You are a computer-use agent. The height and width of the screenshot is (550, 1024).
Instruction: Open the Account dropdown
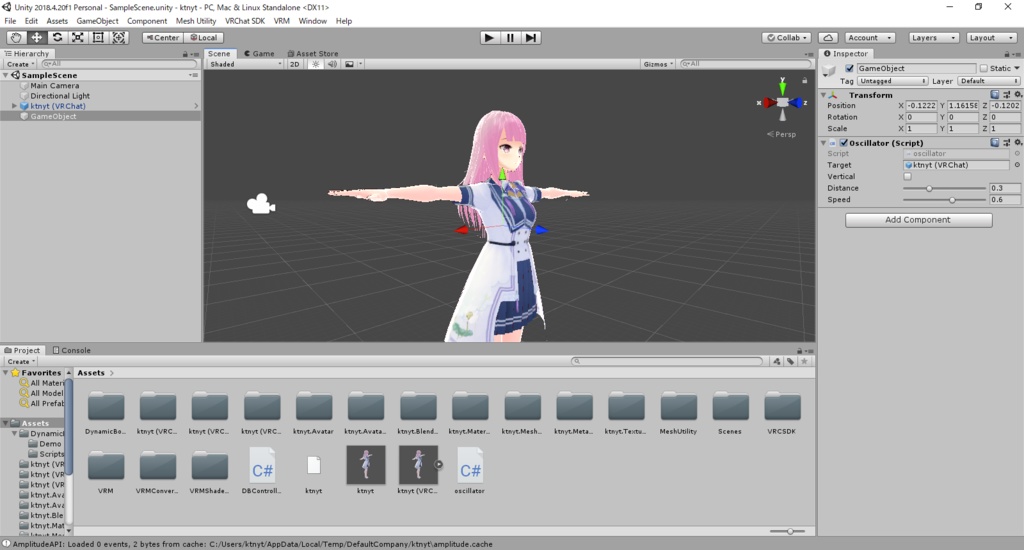(x=869, y=38)
